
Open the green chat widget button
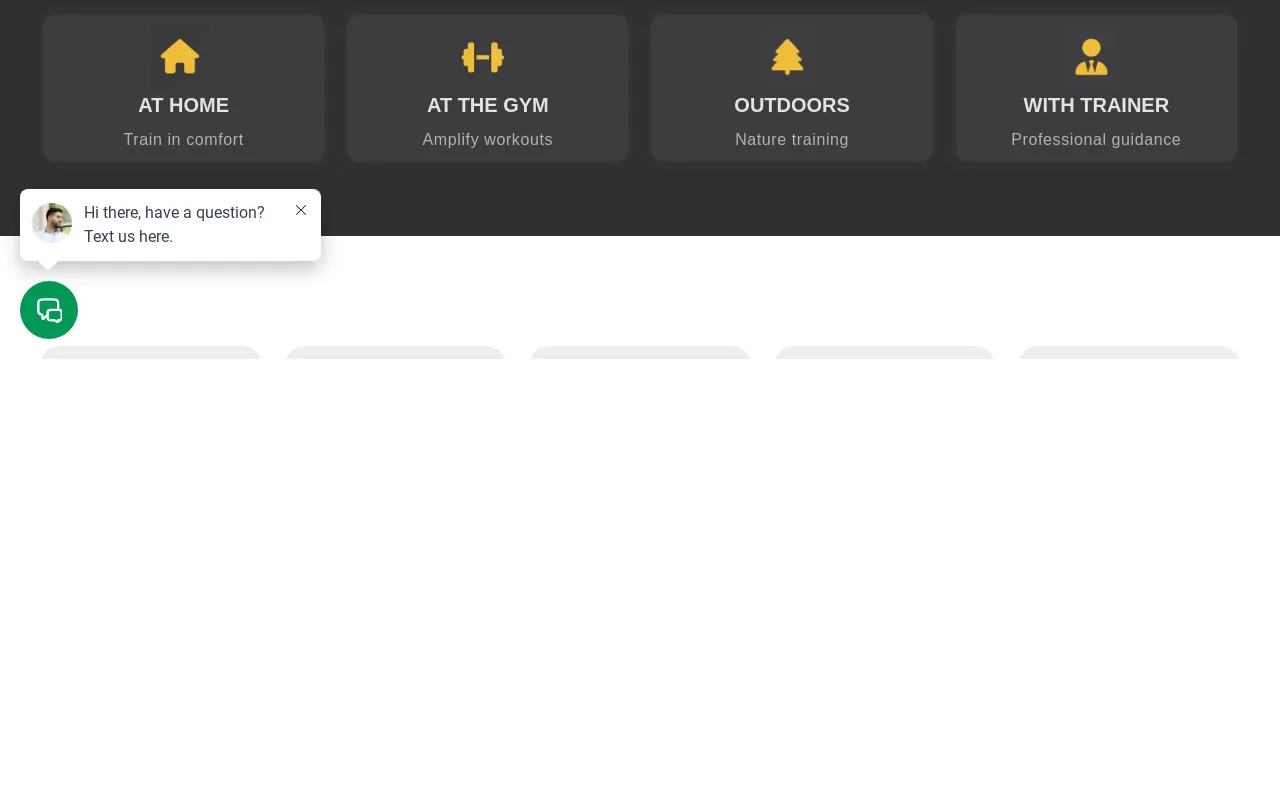point(49,310)
